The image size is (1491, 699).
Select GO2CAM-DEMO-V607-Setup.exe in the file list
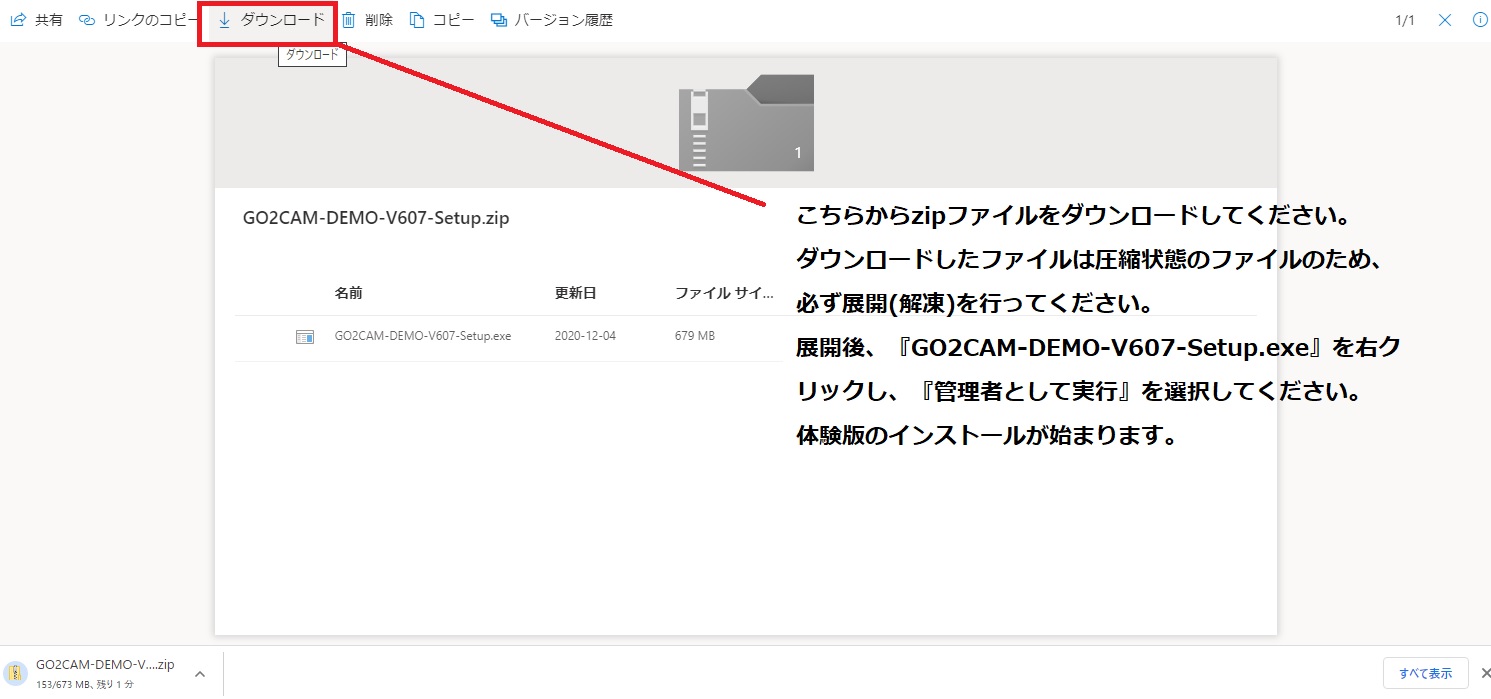[x=422, y=336]
